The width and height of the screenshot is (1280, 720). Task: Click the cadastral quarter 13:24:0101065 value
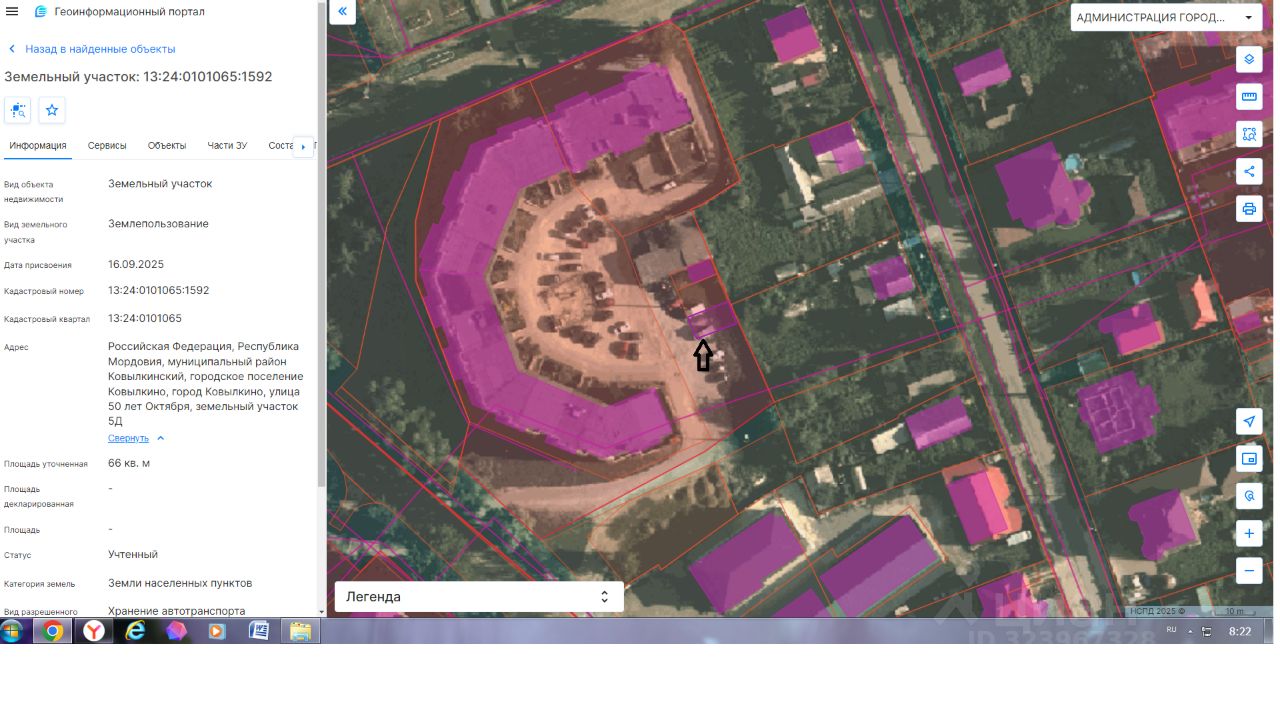pos(145,319)
